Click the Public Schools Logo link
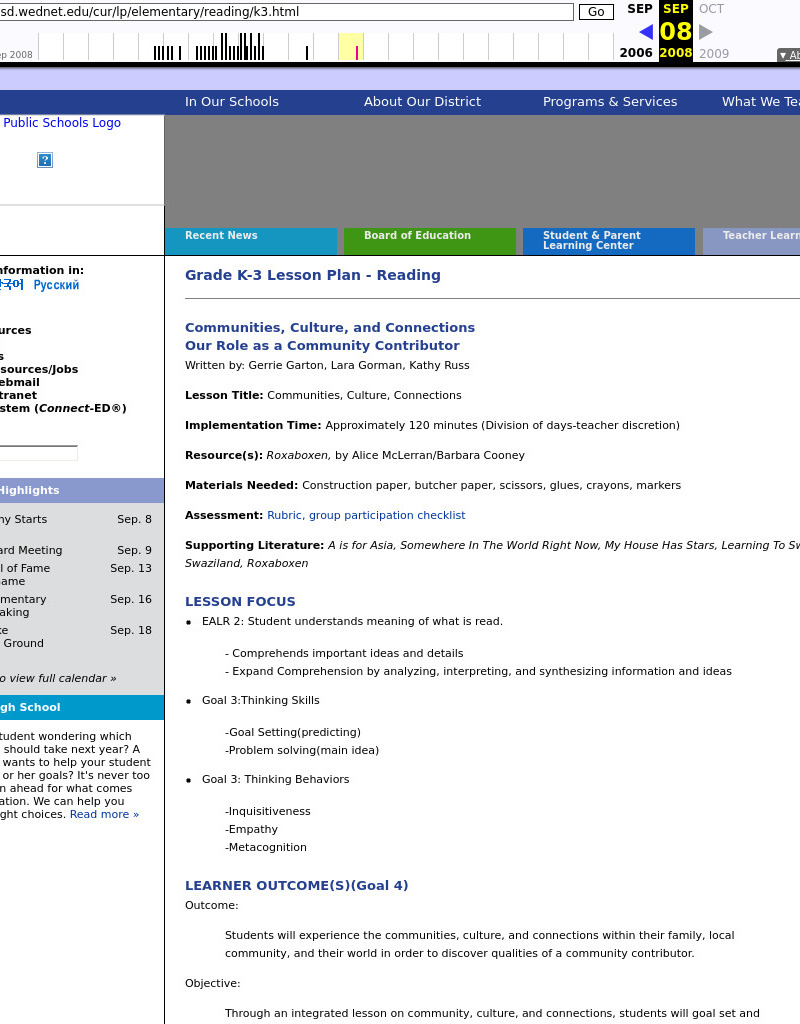The image size is (800, 1024). (x=61, y=123)
